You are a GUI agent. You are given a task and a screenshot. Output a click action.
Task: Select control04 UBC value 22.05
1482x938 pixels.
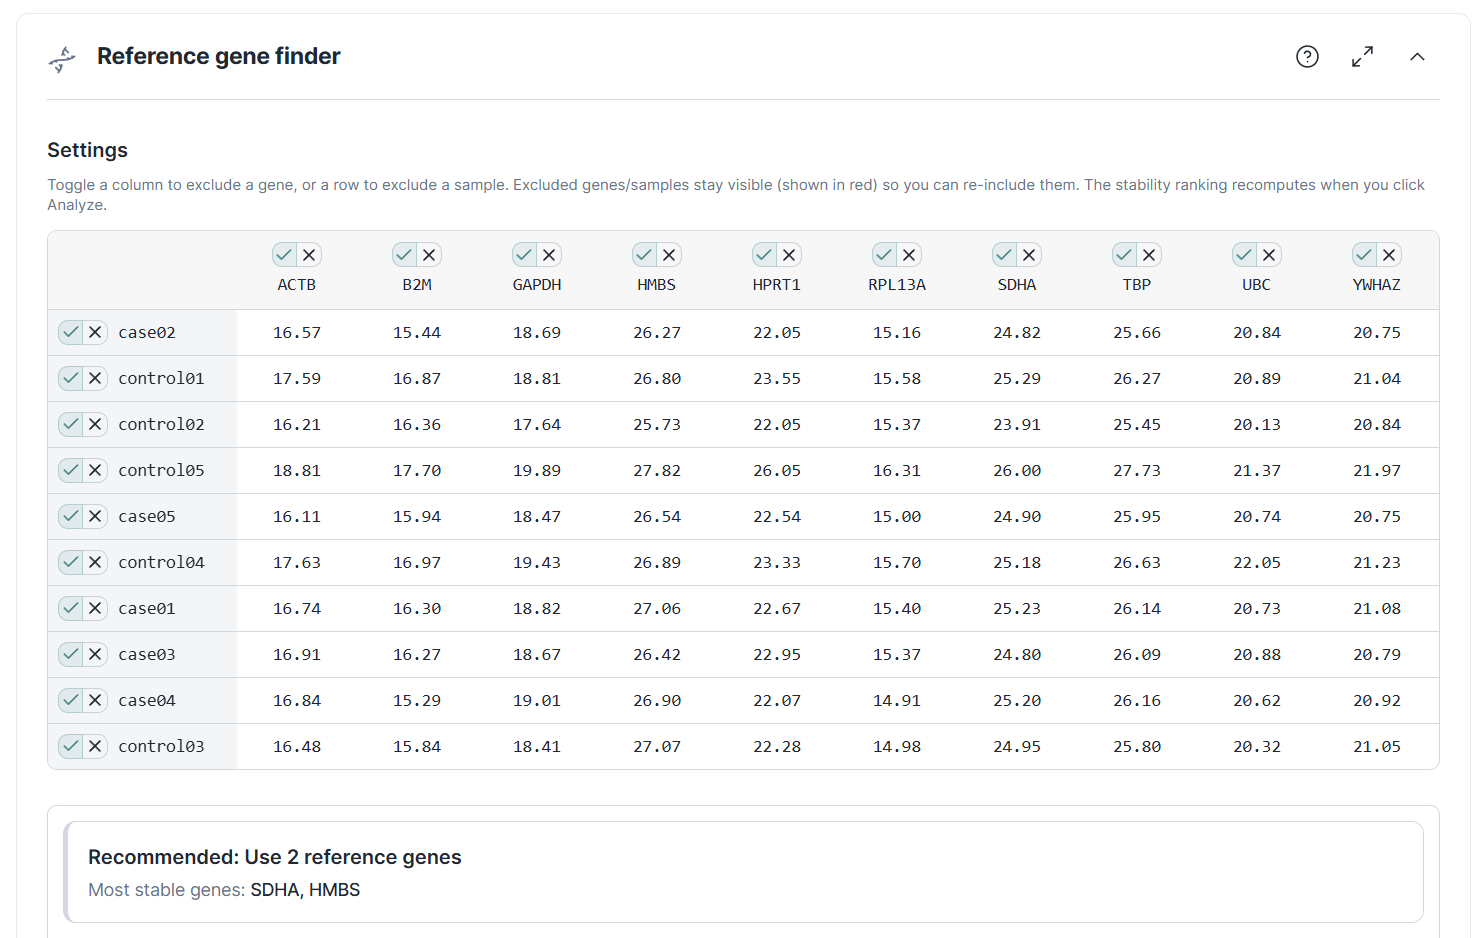coord(1257,562)
